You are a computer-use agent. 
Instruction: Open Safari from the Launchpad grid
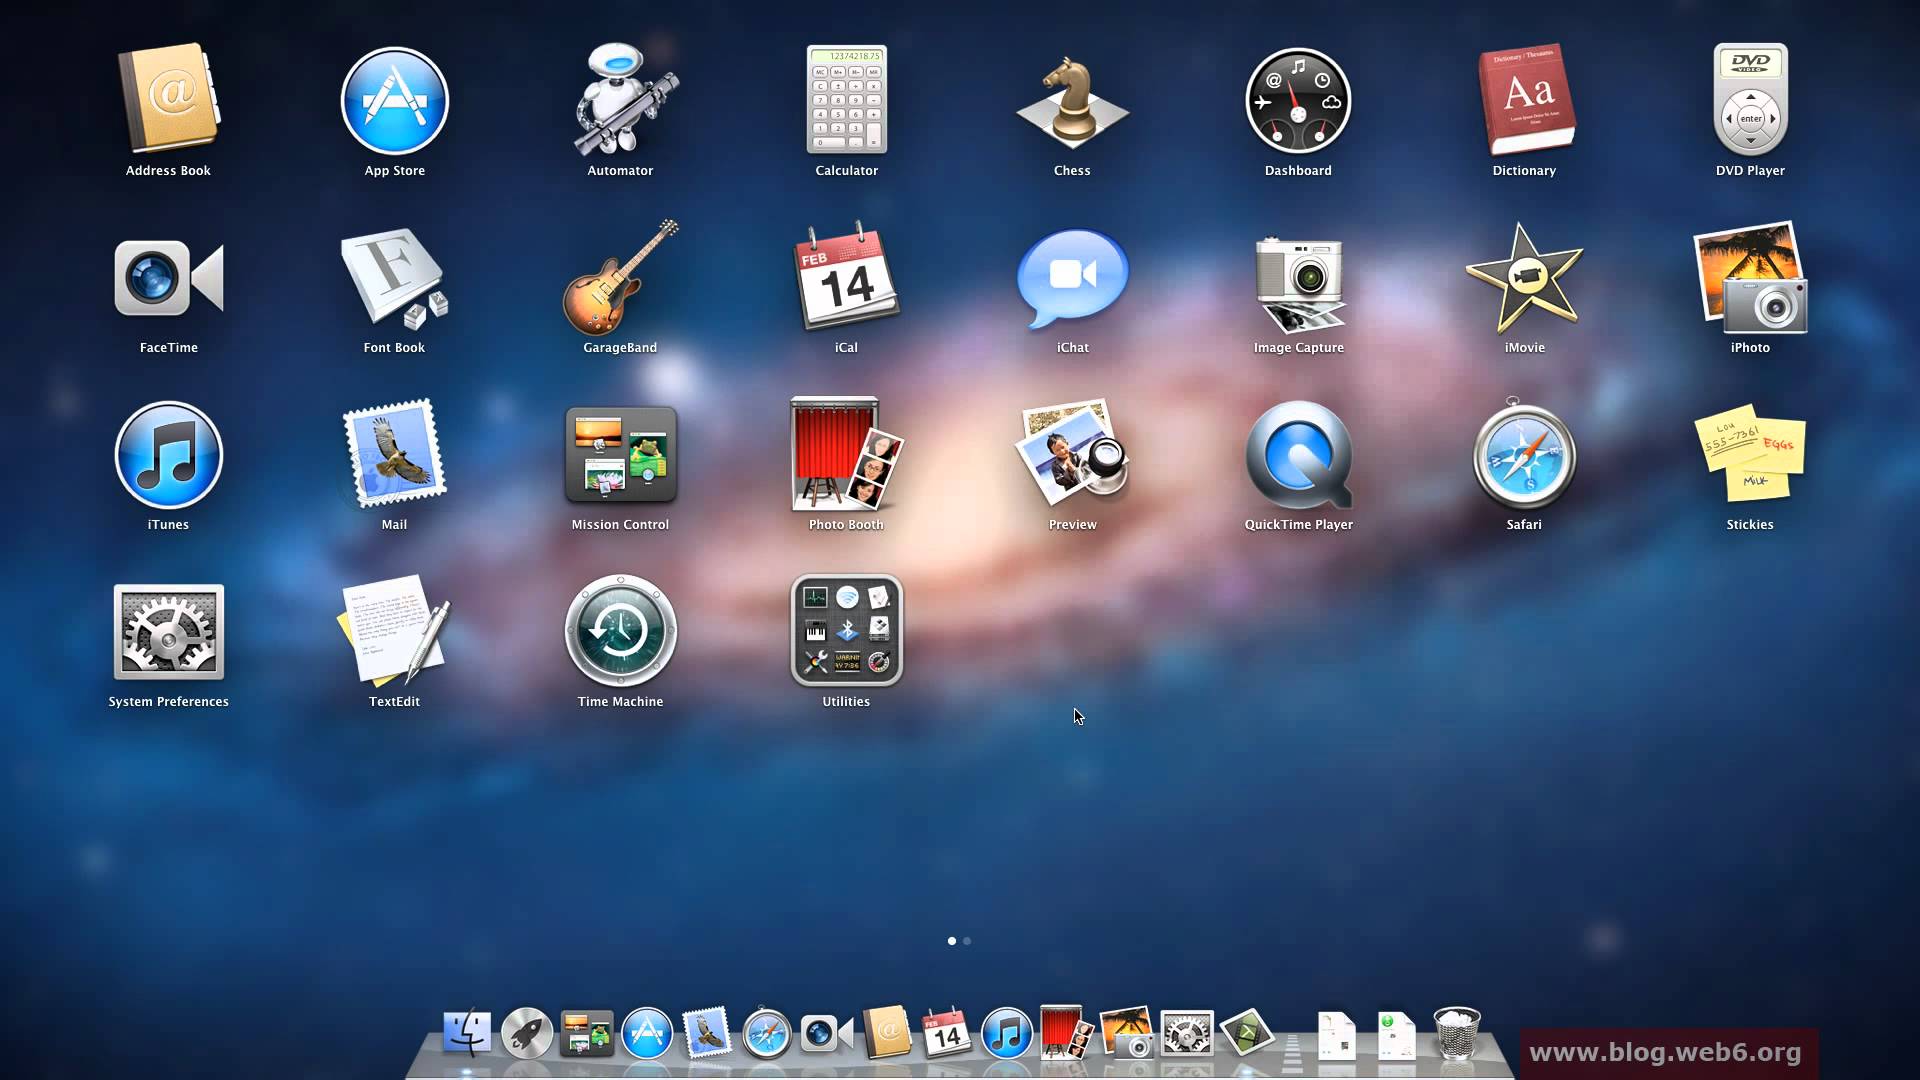1524,455
